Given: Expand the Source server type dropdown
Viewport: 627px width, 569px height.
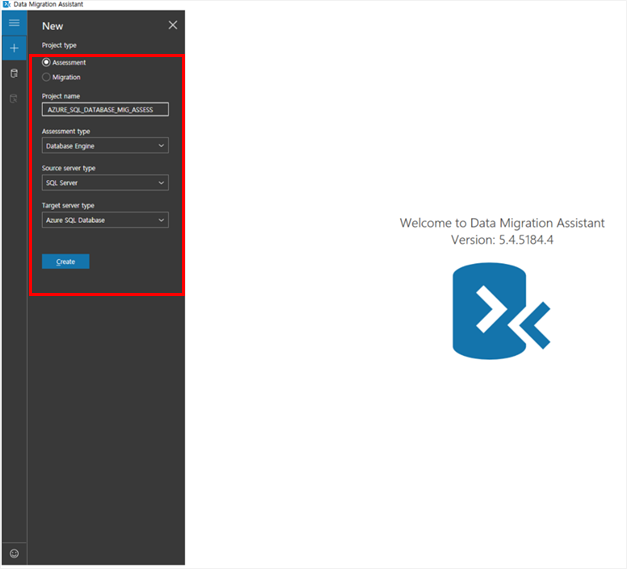Looking at the screenshot, I should coord(105,183).
